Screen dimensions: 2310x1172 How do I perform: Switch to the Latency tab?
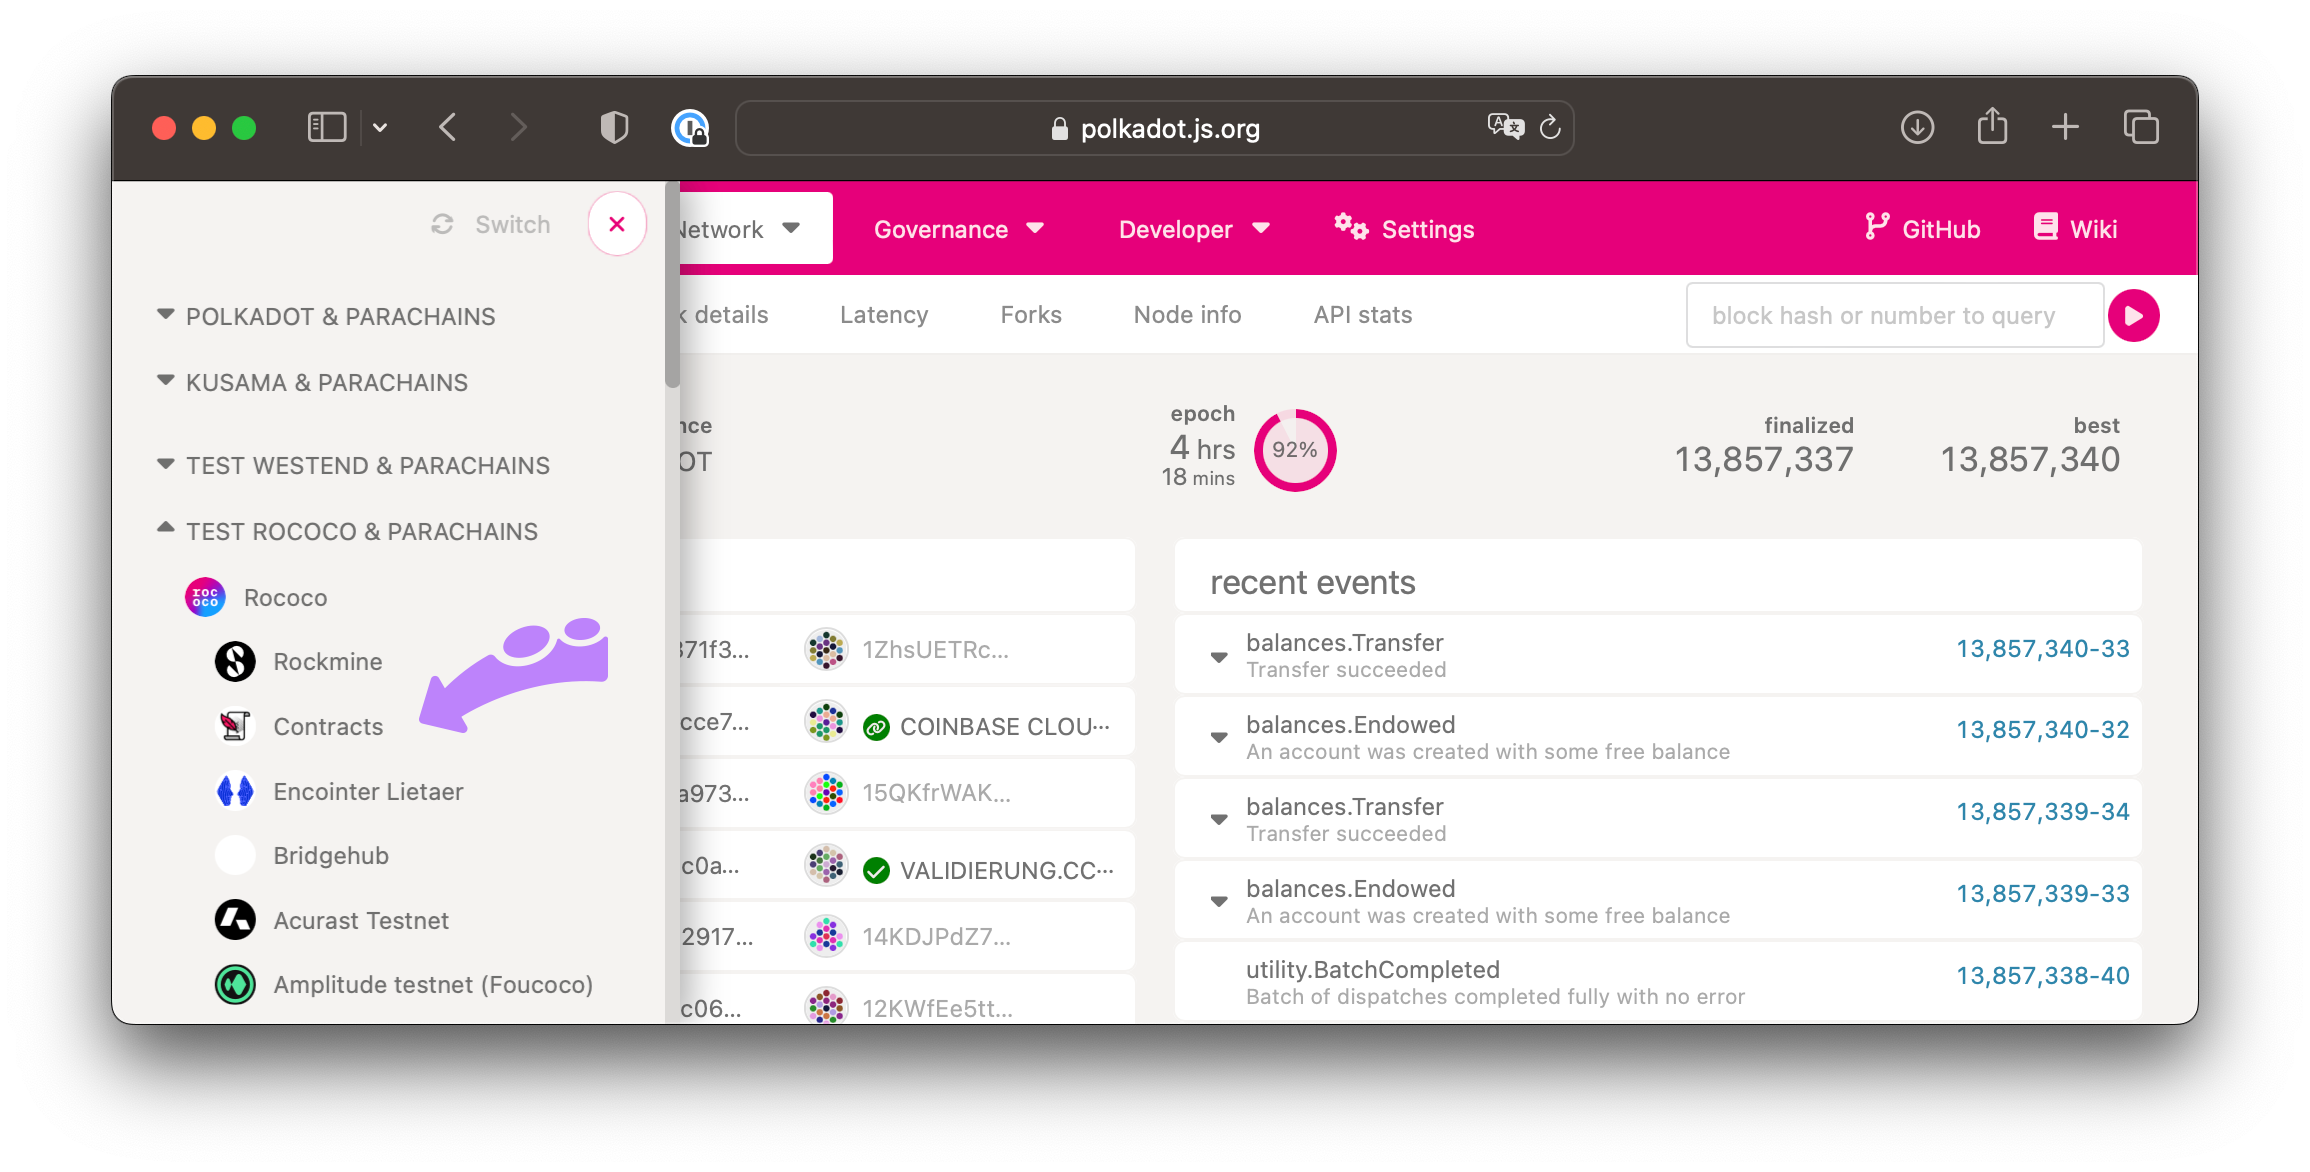click(884, 315)
